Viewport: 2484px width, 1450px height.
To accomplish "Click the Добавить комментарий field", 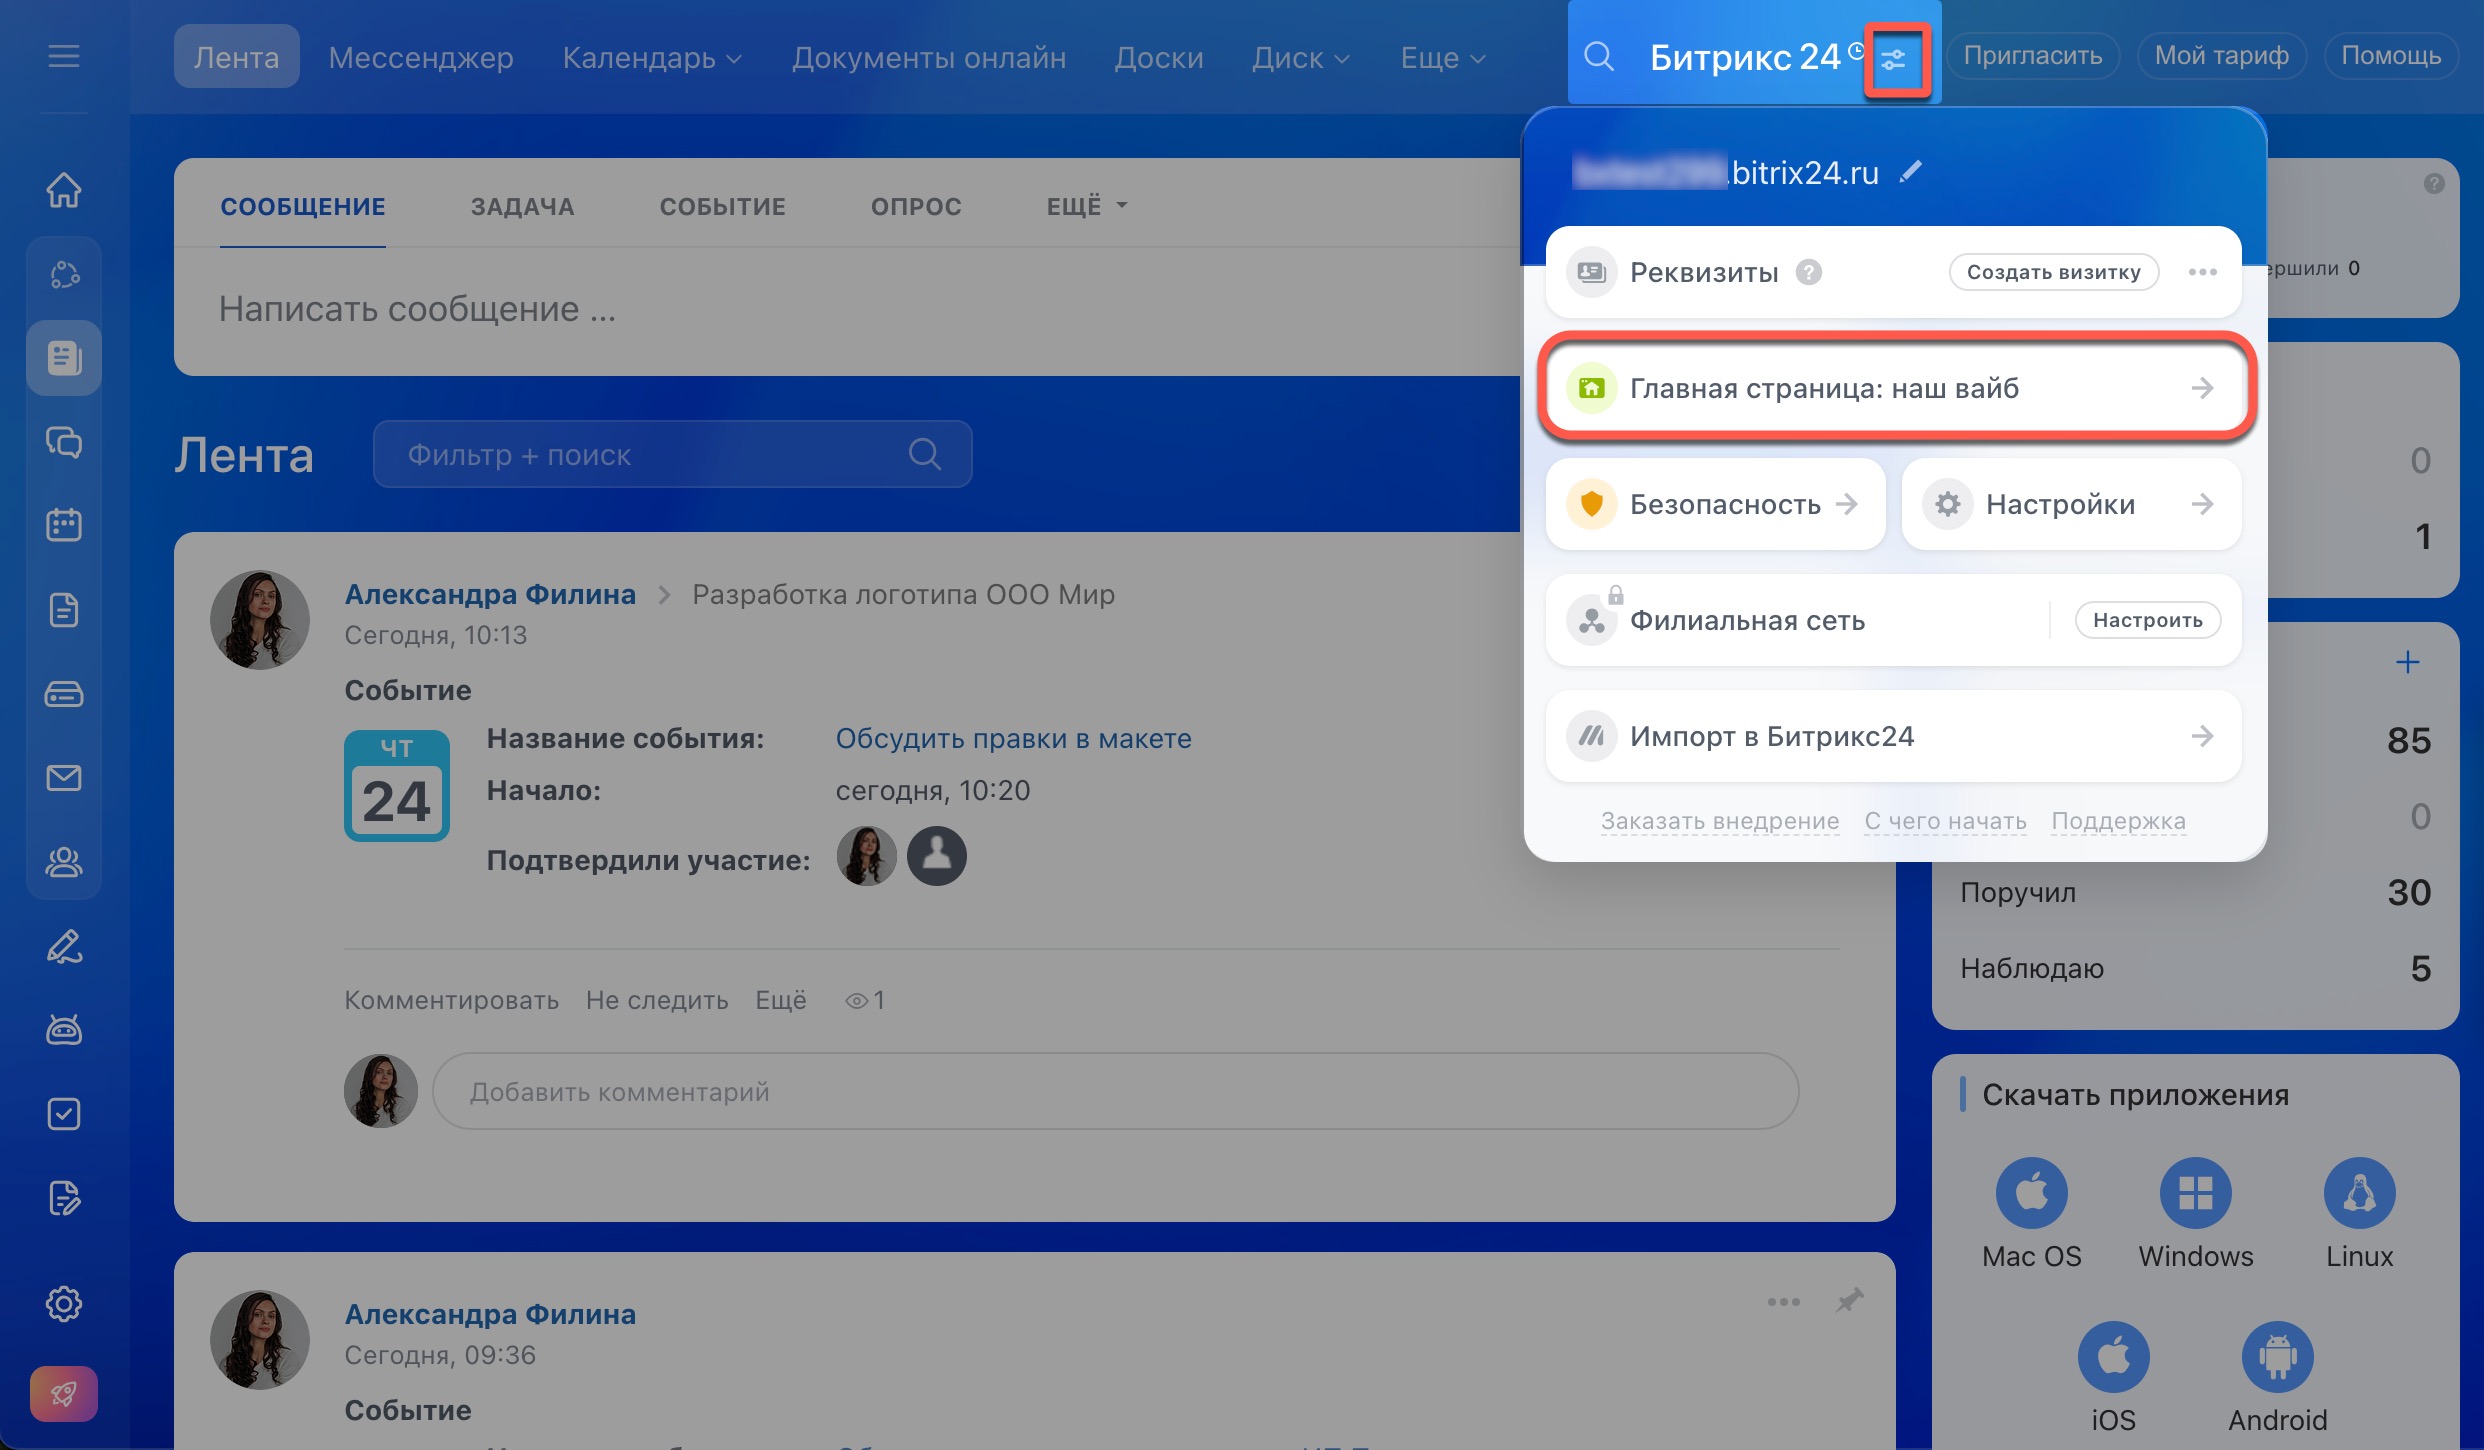I will [x=1116, y=1091].
